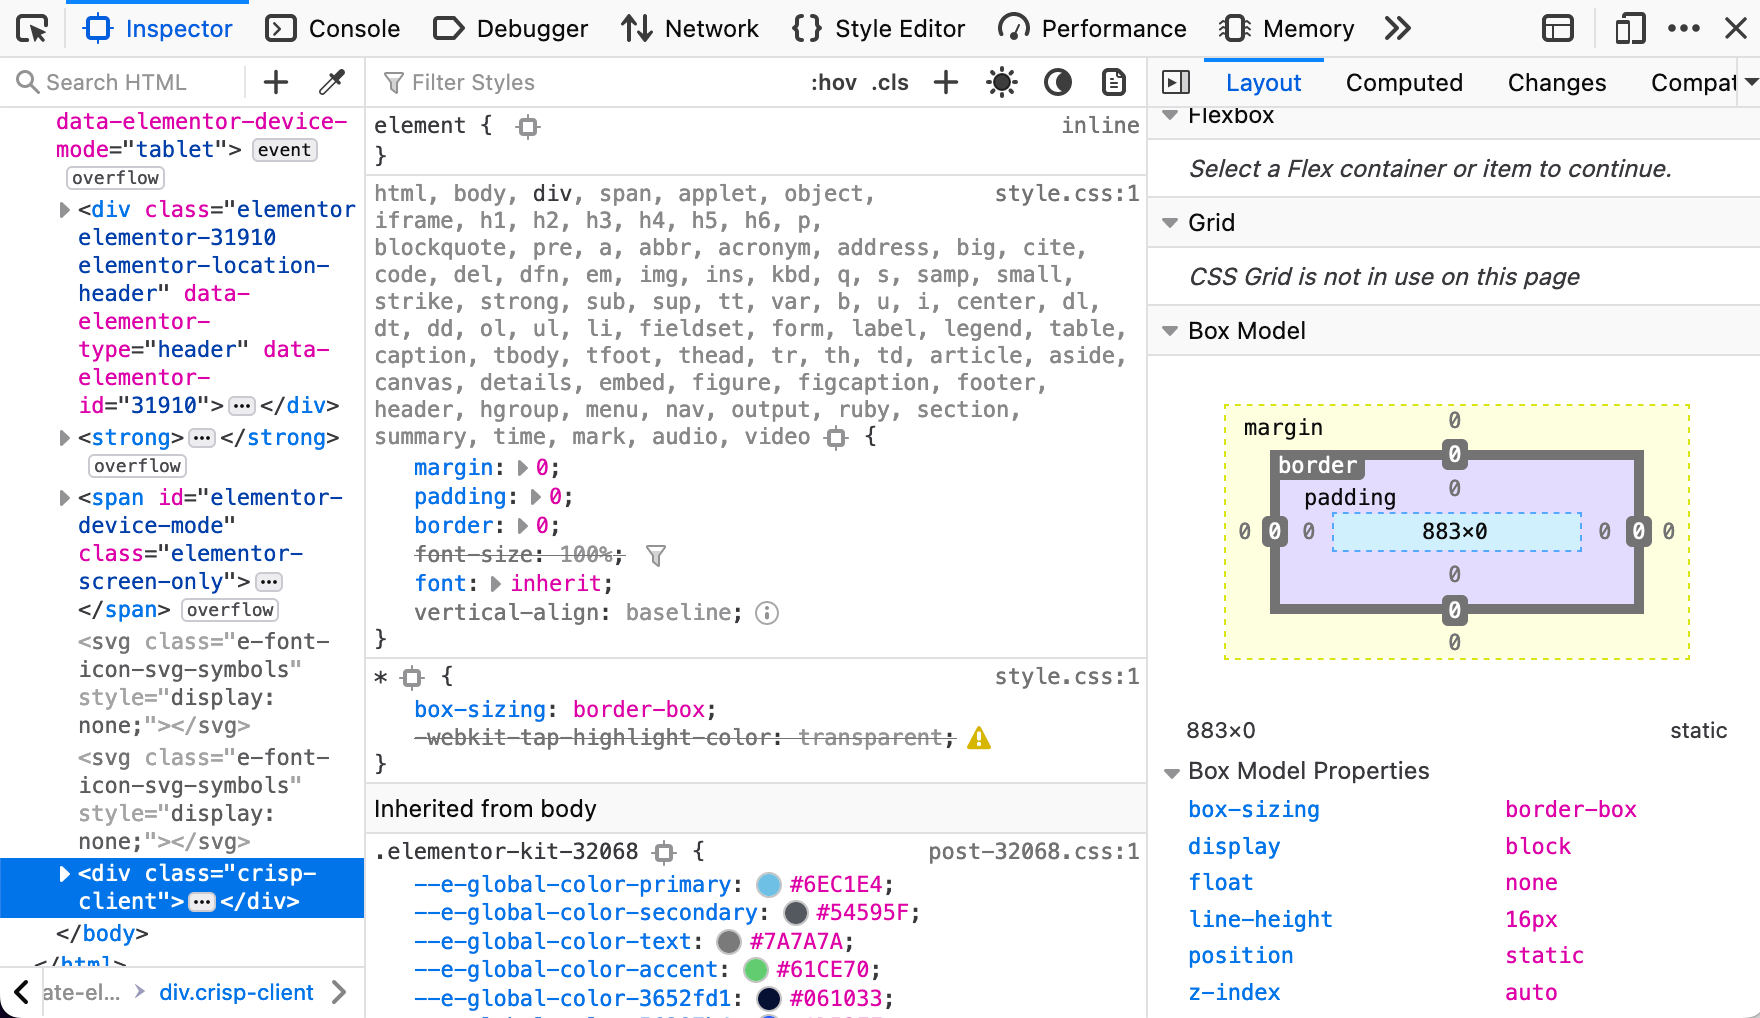The width and height of the screenshot is (1760, 1018).
Task: Toggle the three-pane inspector sidebar
Action: (1176, 82)
